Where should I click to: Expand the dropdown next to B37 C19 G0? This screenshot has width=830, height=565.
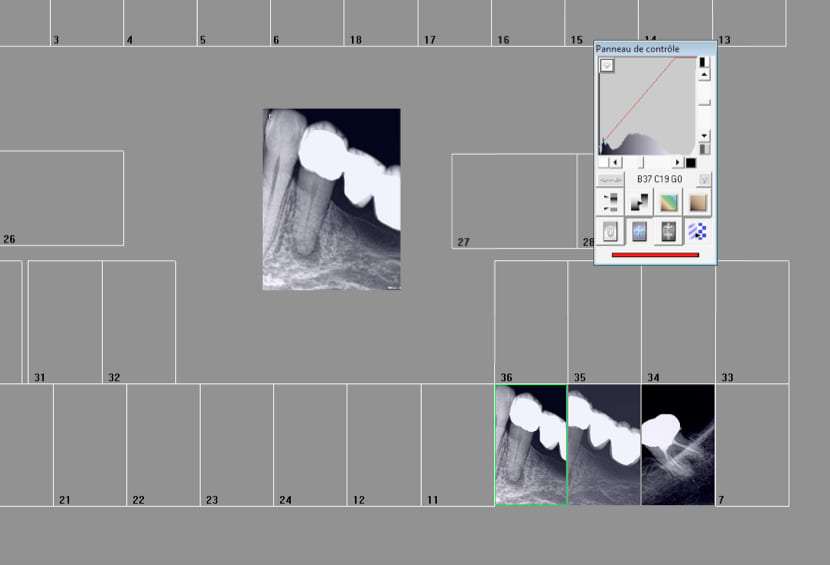(704, 179)
